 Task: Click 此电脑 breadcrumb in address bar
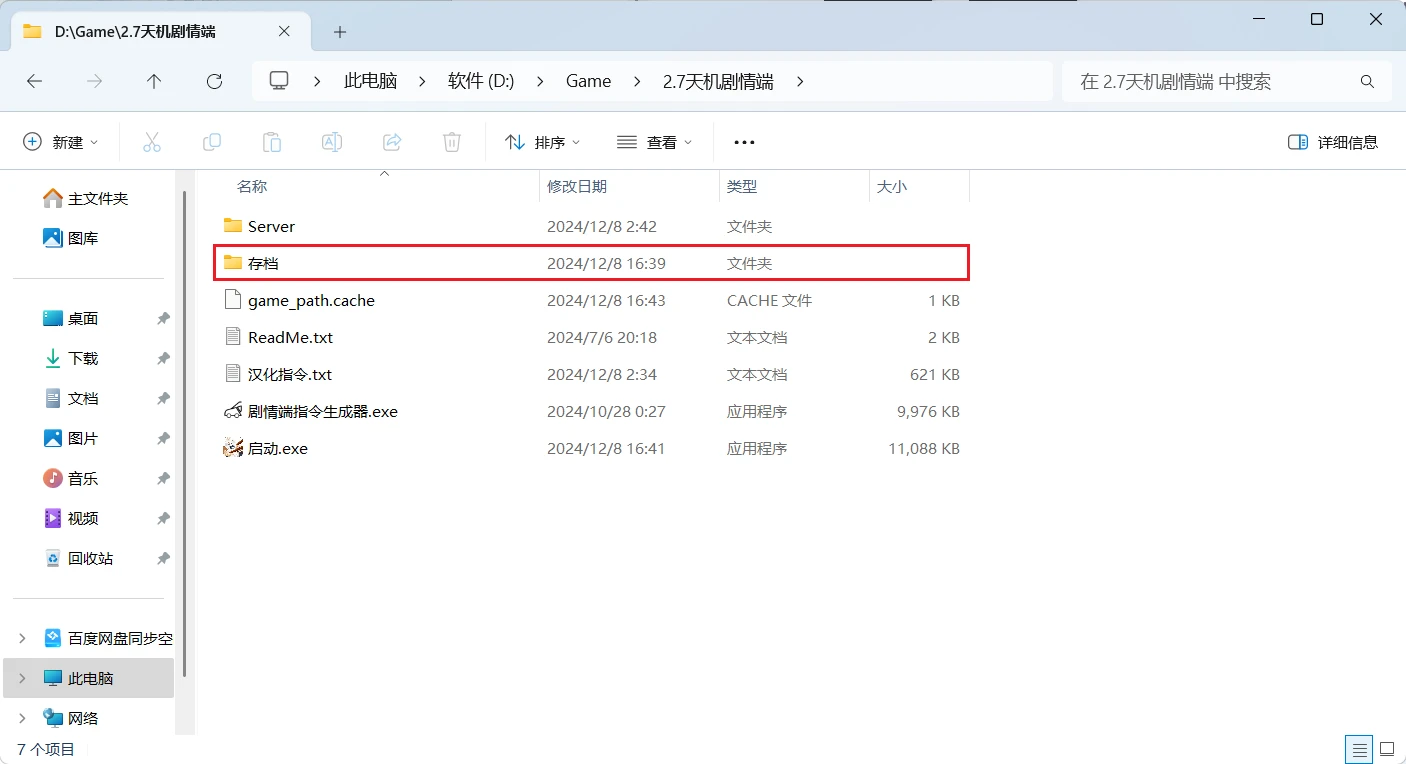[370, 82]
